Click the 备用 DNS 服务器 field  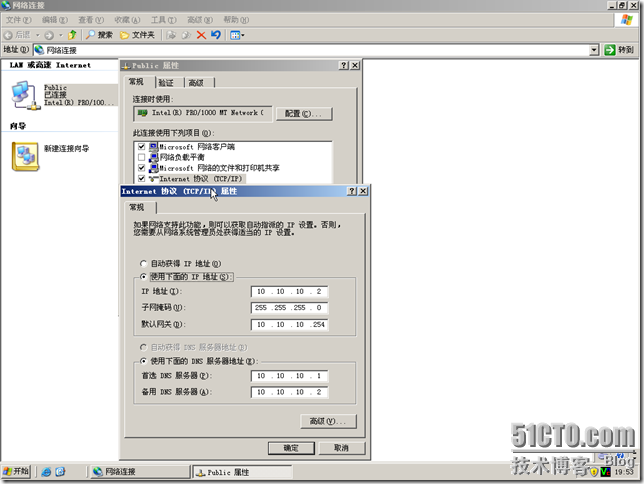(x=290, y=392)
